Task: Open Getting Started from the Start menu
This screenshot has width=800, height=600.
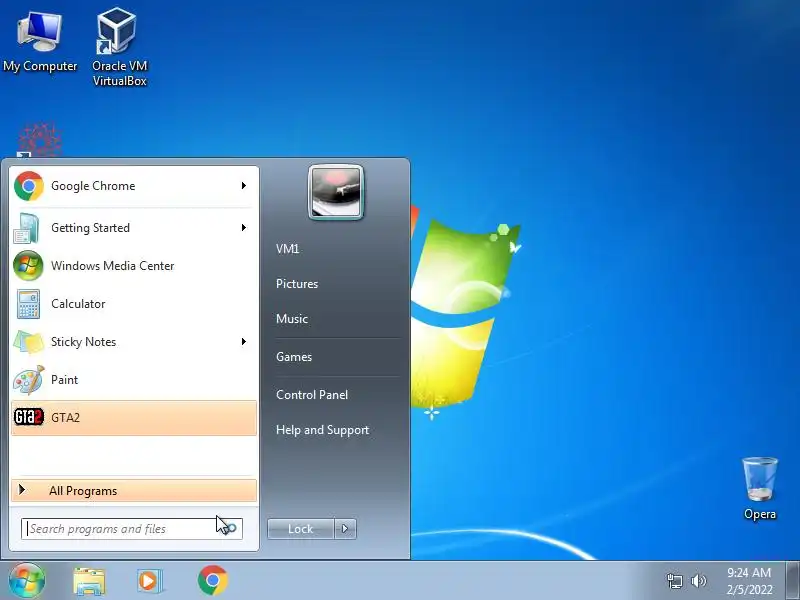Action: [x=133, y=228]
